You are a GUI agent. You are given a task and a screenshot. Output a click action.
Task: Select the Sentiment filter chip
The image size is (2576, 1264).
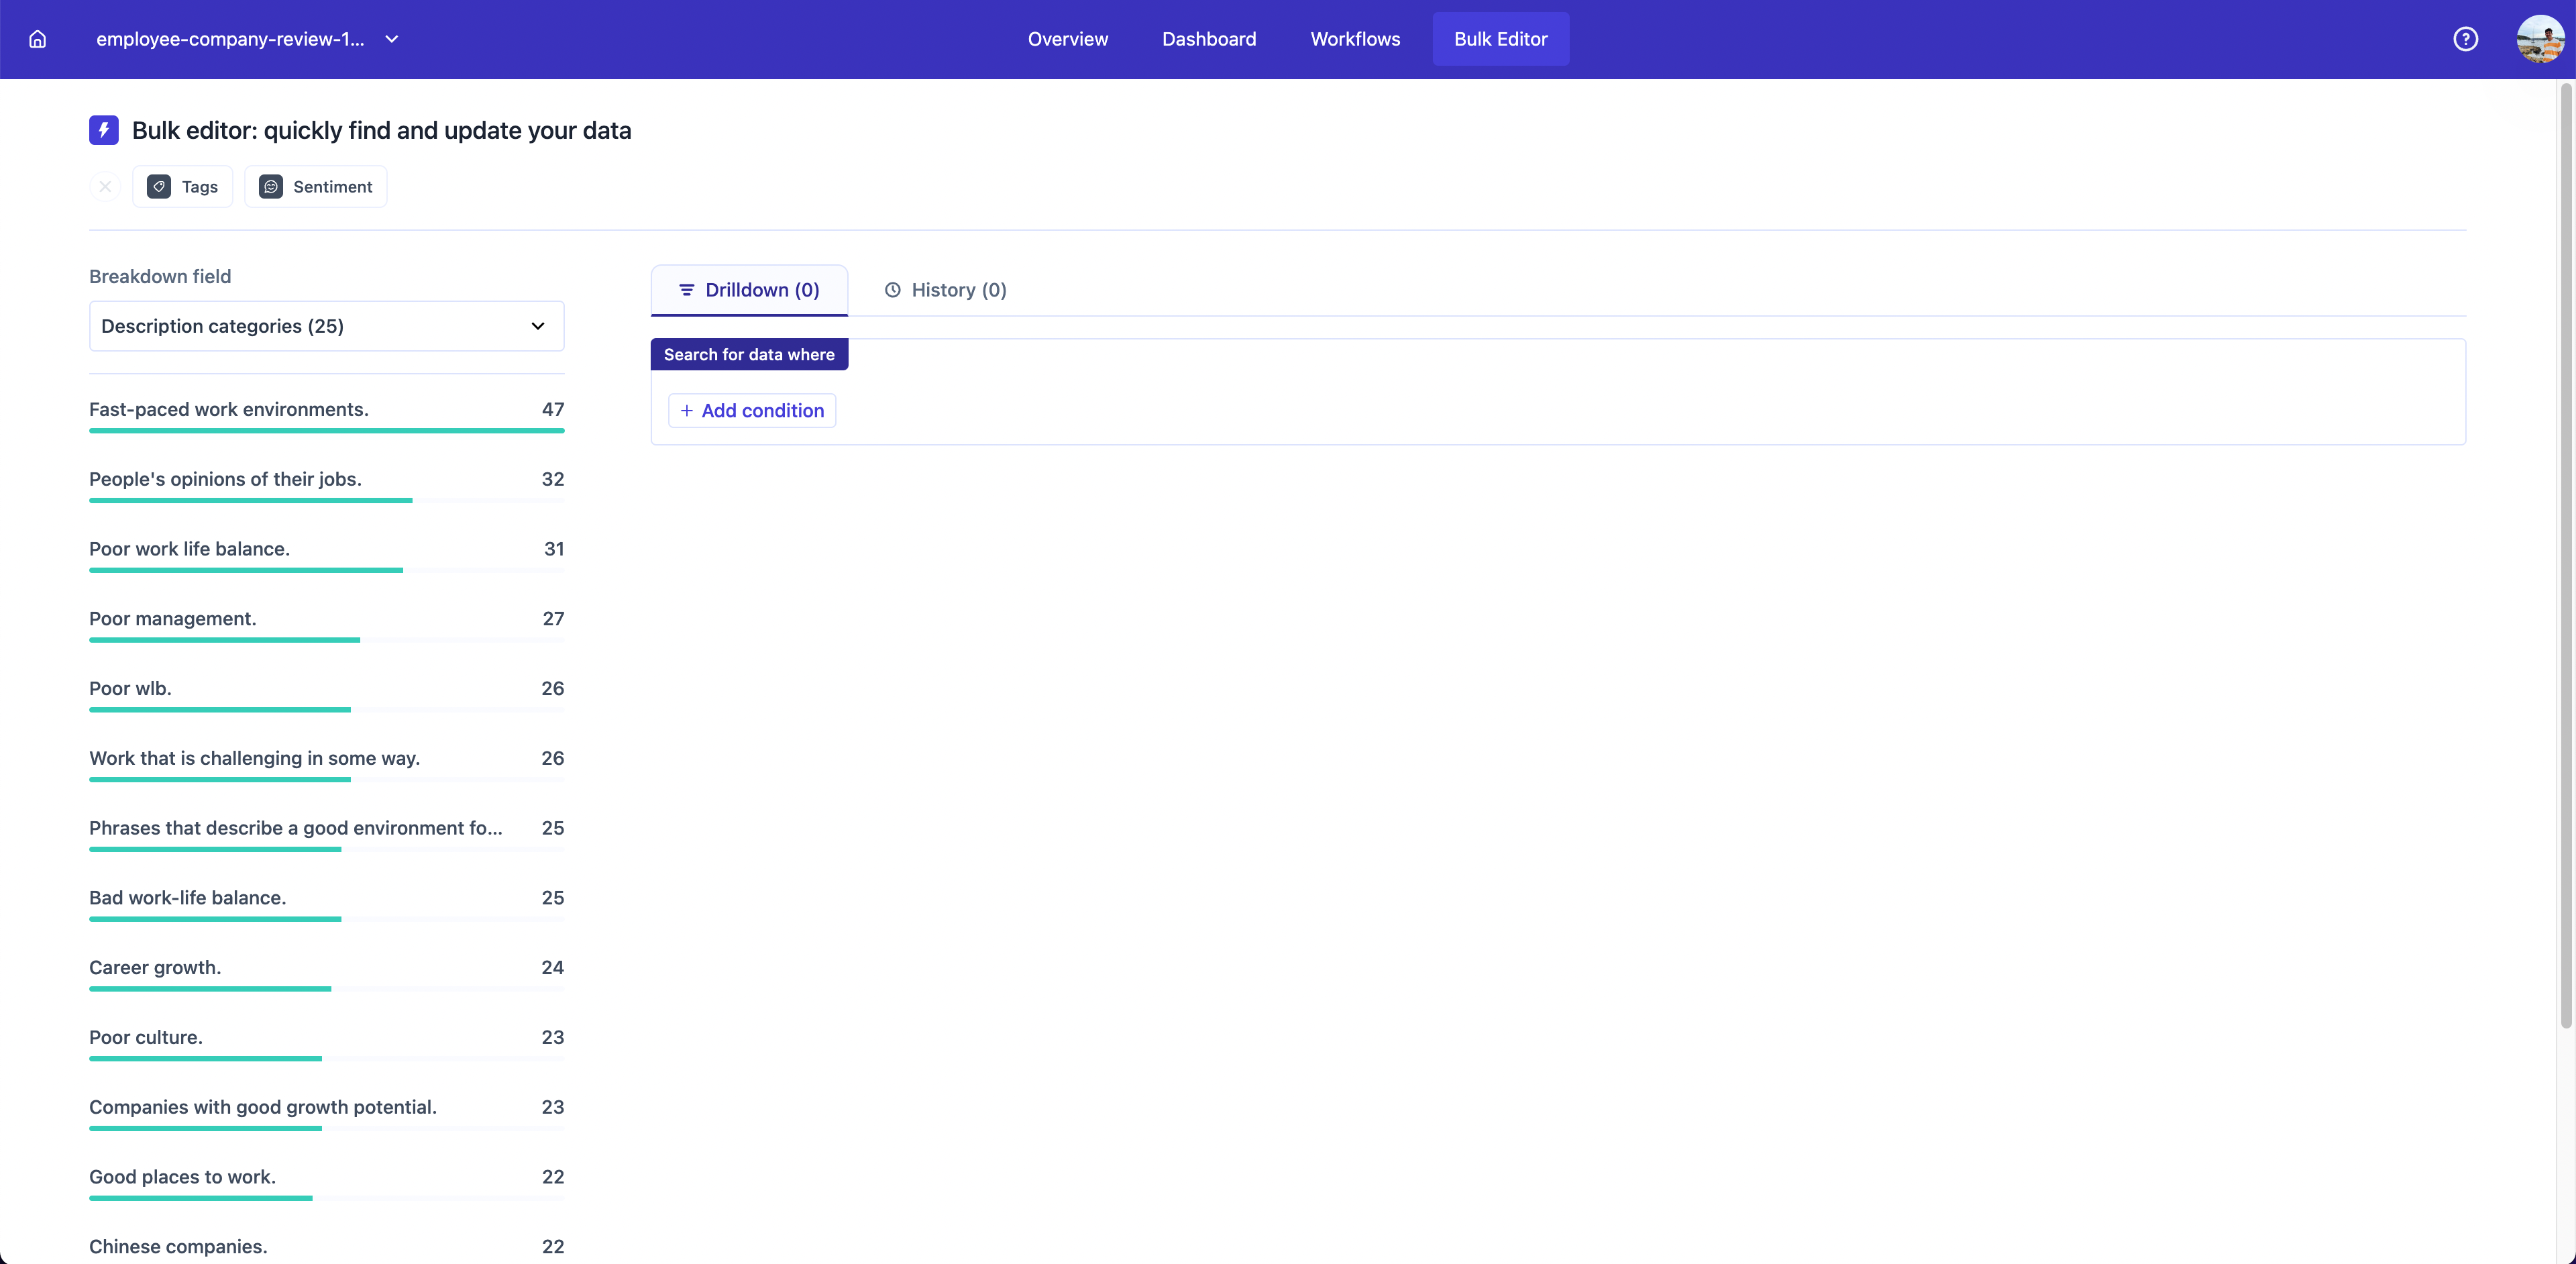316,187
